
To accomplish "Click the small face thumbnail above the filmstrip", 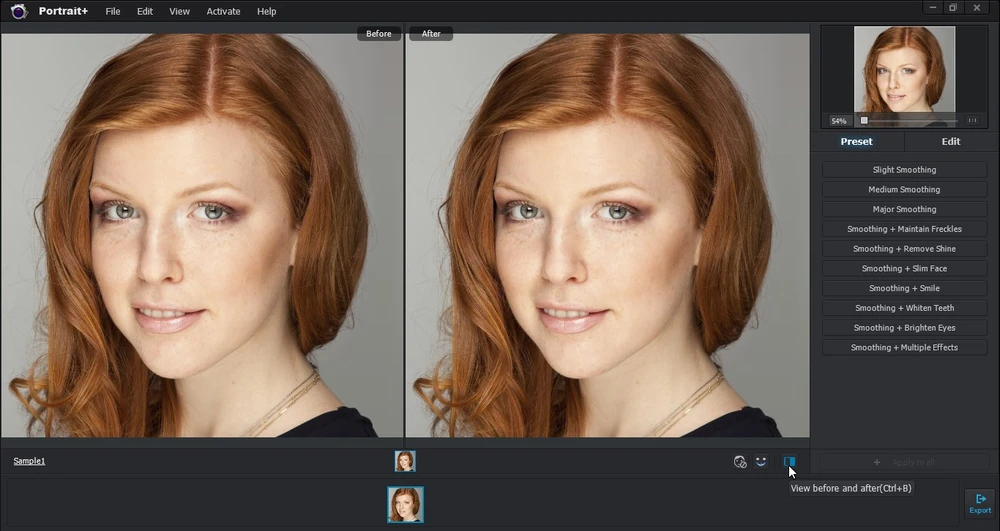I will (405, 461).
